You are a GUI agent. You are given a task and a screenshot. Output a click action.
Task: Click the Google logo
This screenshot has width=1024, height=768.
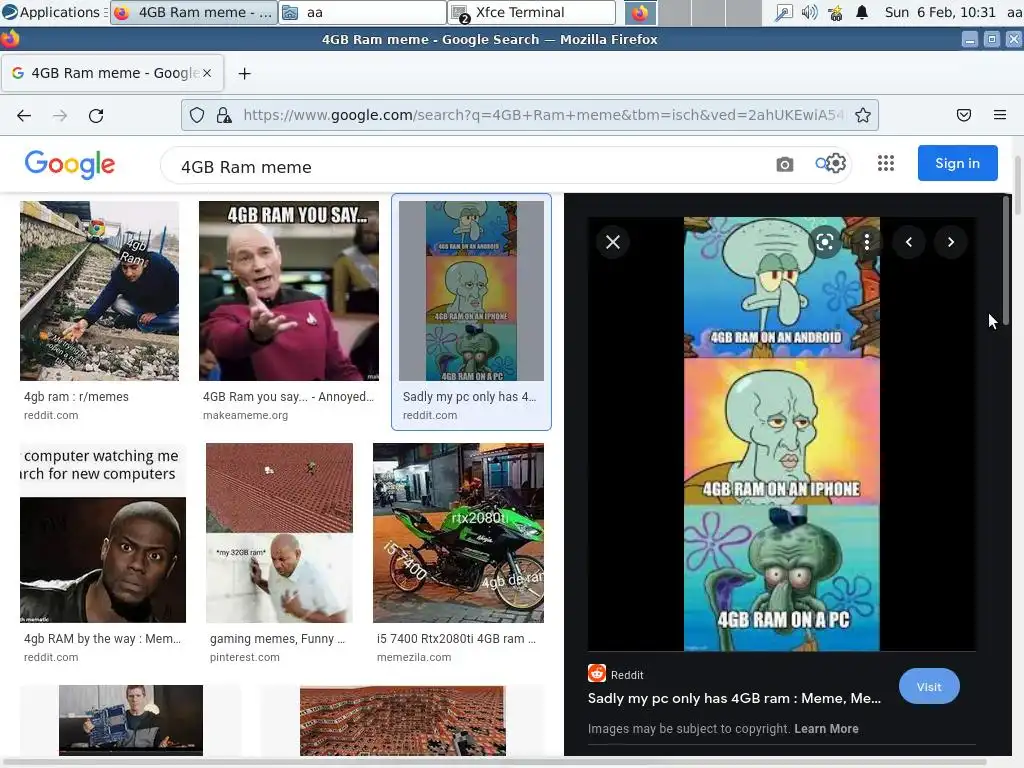70,164
